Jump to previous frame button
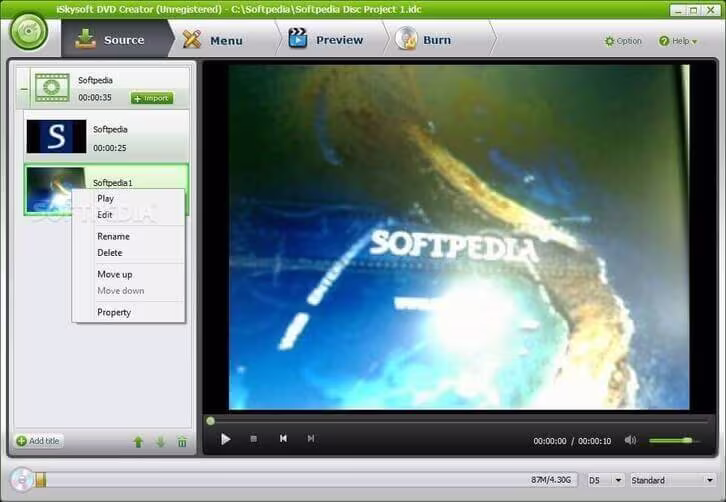726x502 pixels. coord(283,438)
